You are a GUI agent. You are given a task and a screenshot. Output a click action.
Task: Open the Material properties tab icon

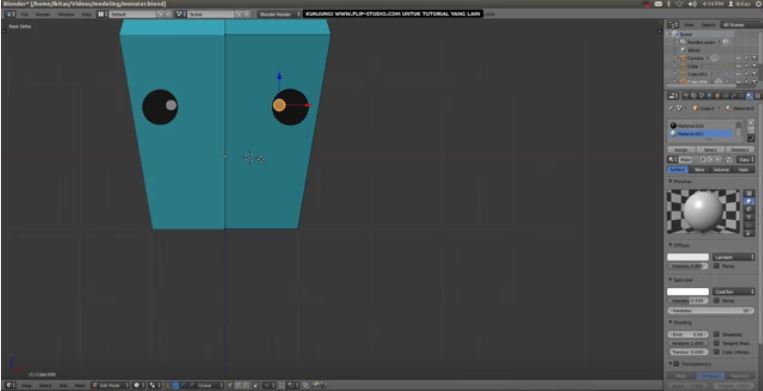pos(749,96)
